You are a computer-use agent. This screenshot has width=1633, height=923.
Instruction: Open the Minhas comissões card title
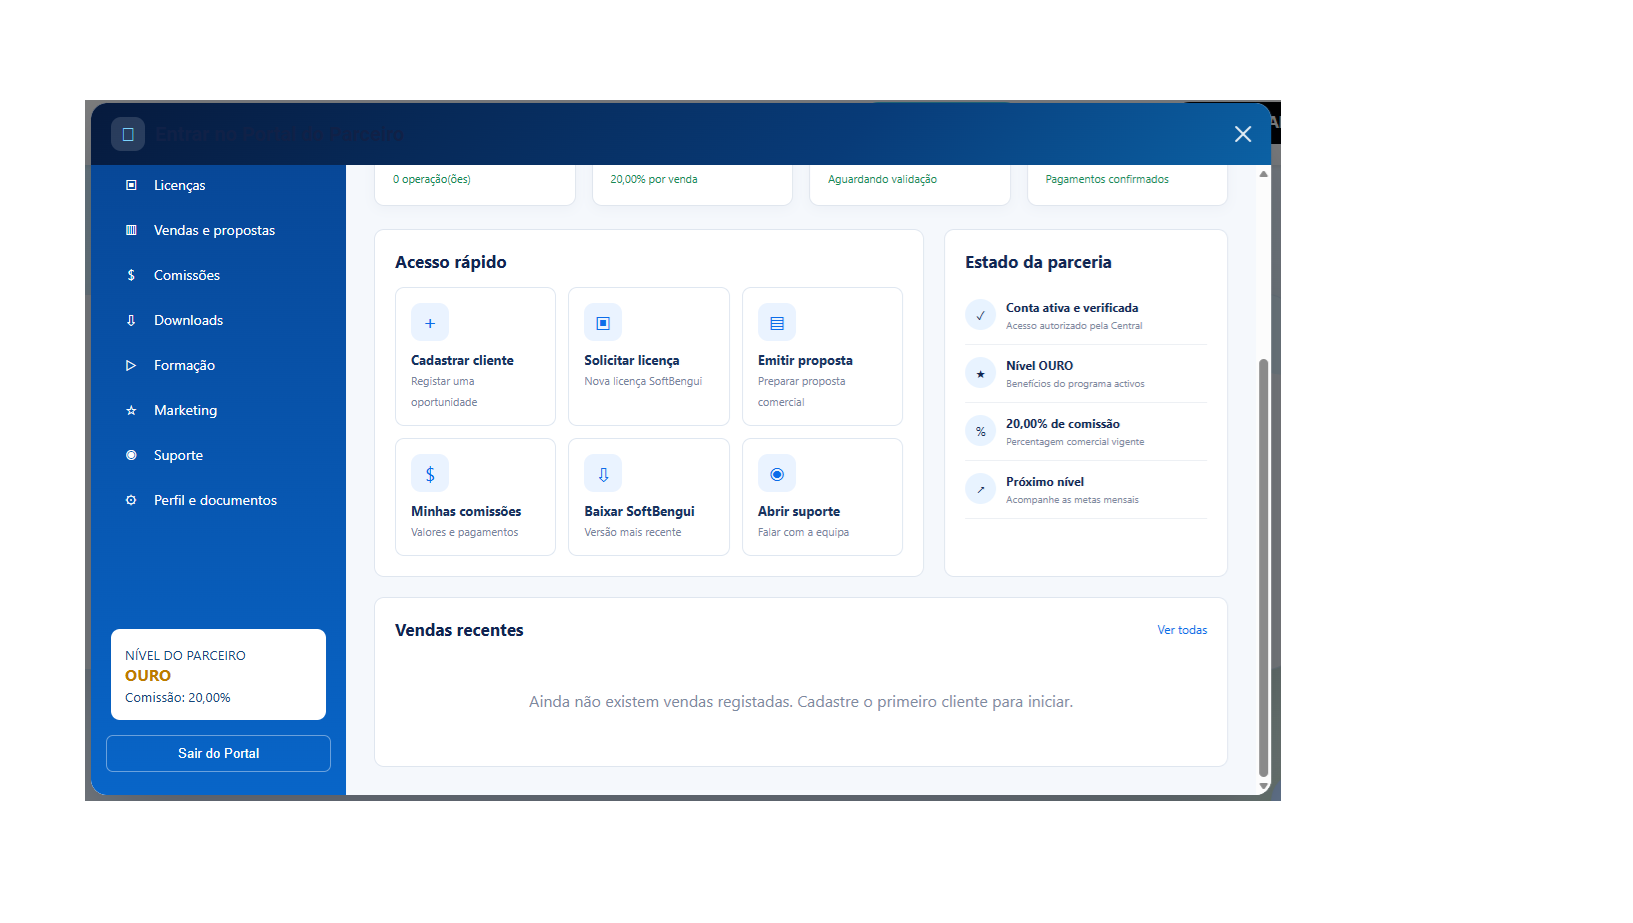[x=466, y=511]
